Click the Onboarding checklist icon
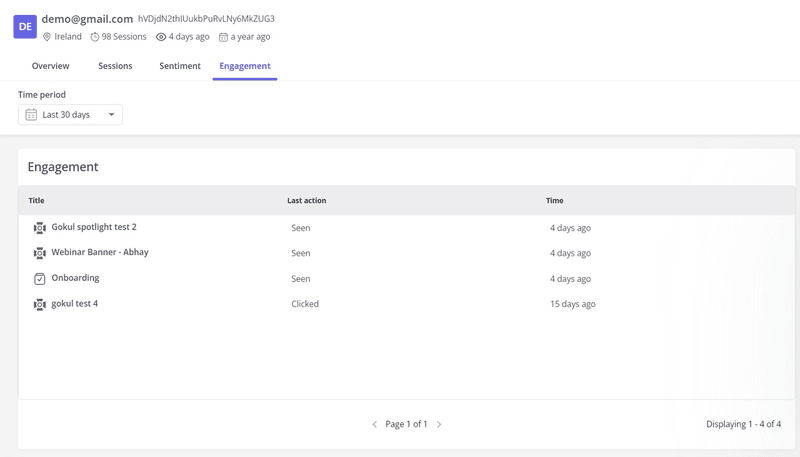This screenshot has height=457, width=800. coord(40,279)
